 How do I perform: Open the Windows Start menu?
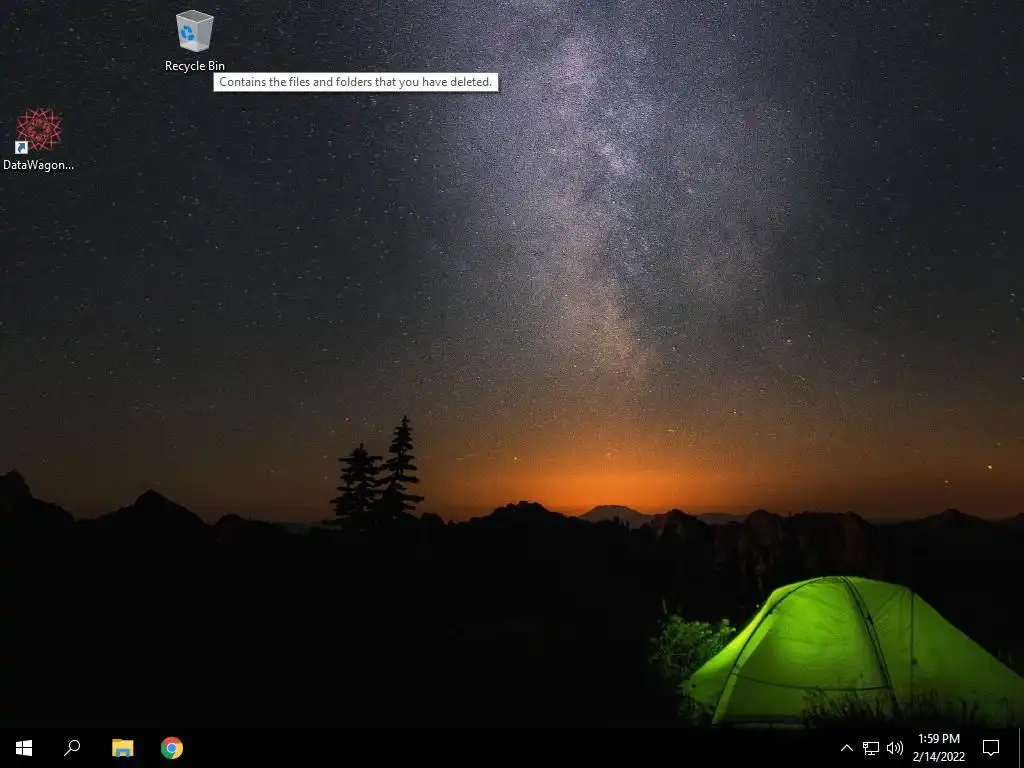(24, 748)
